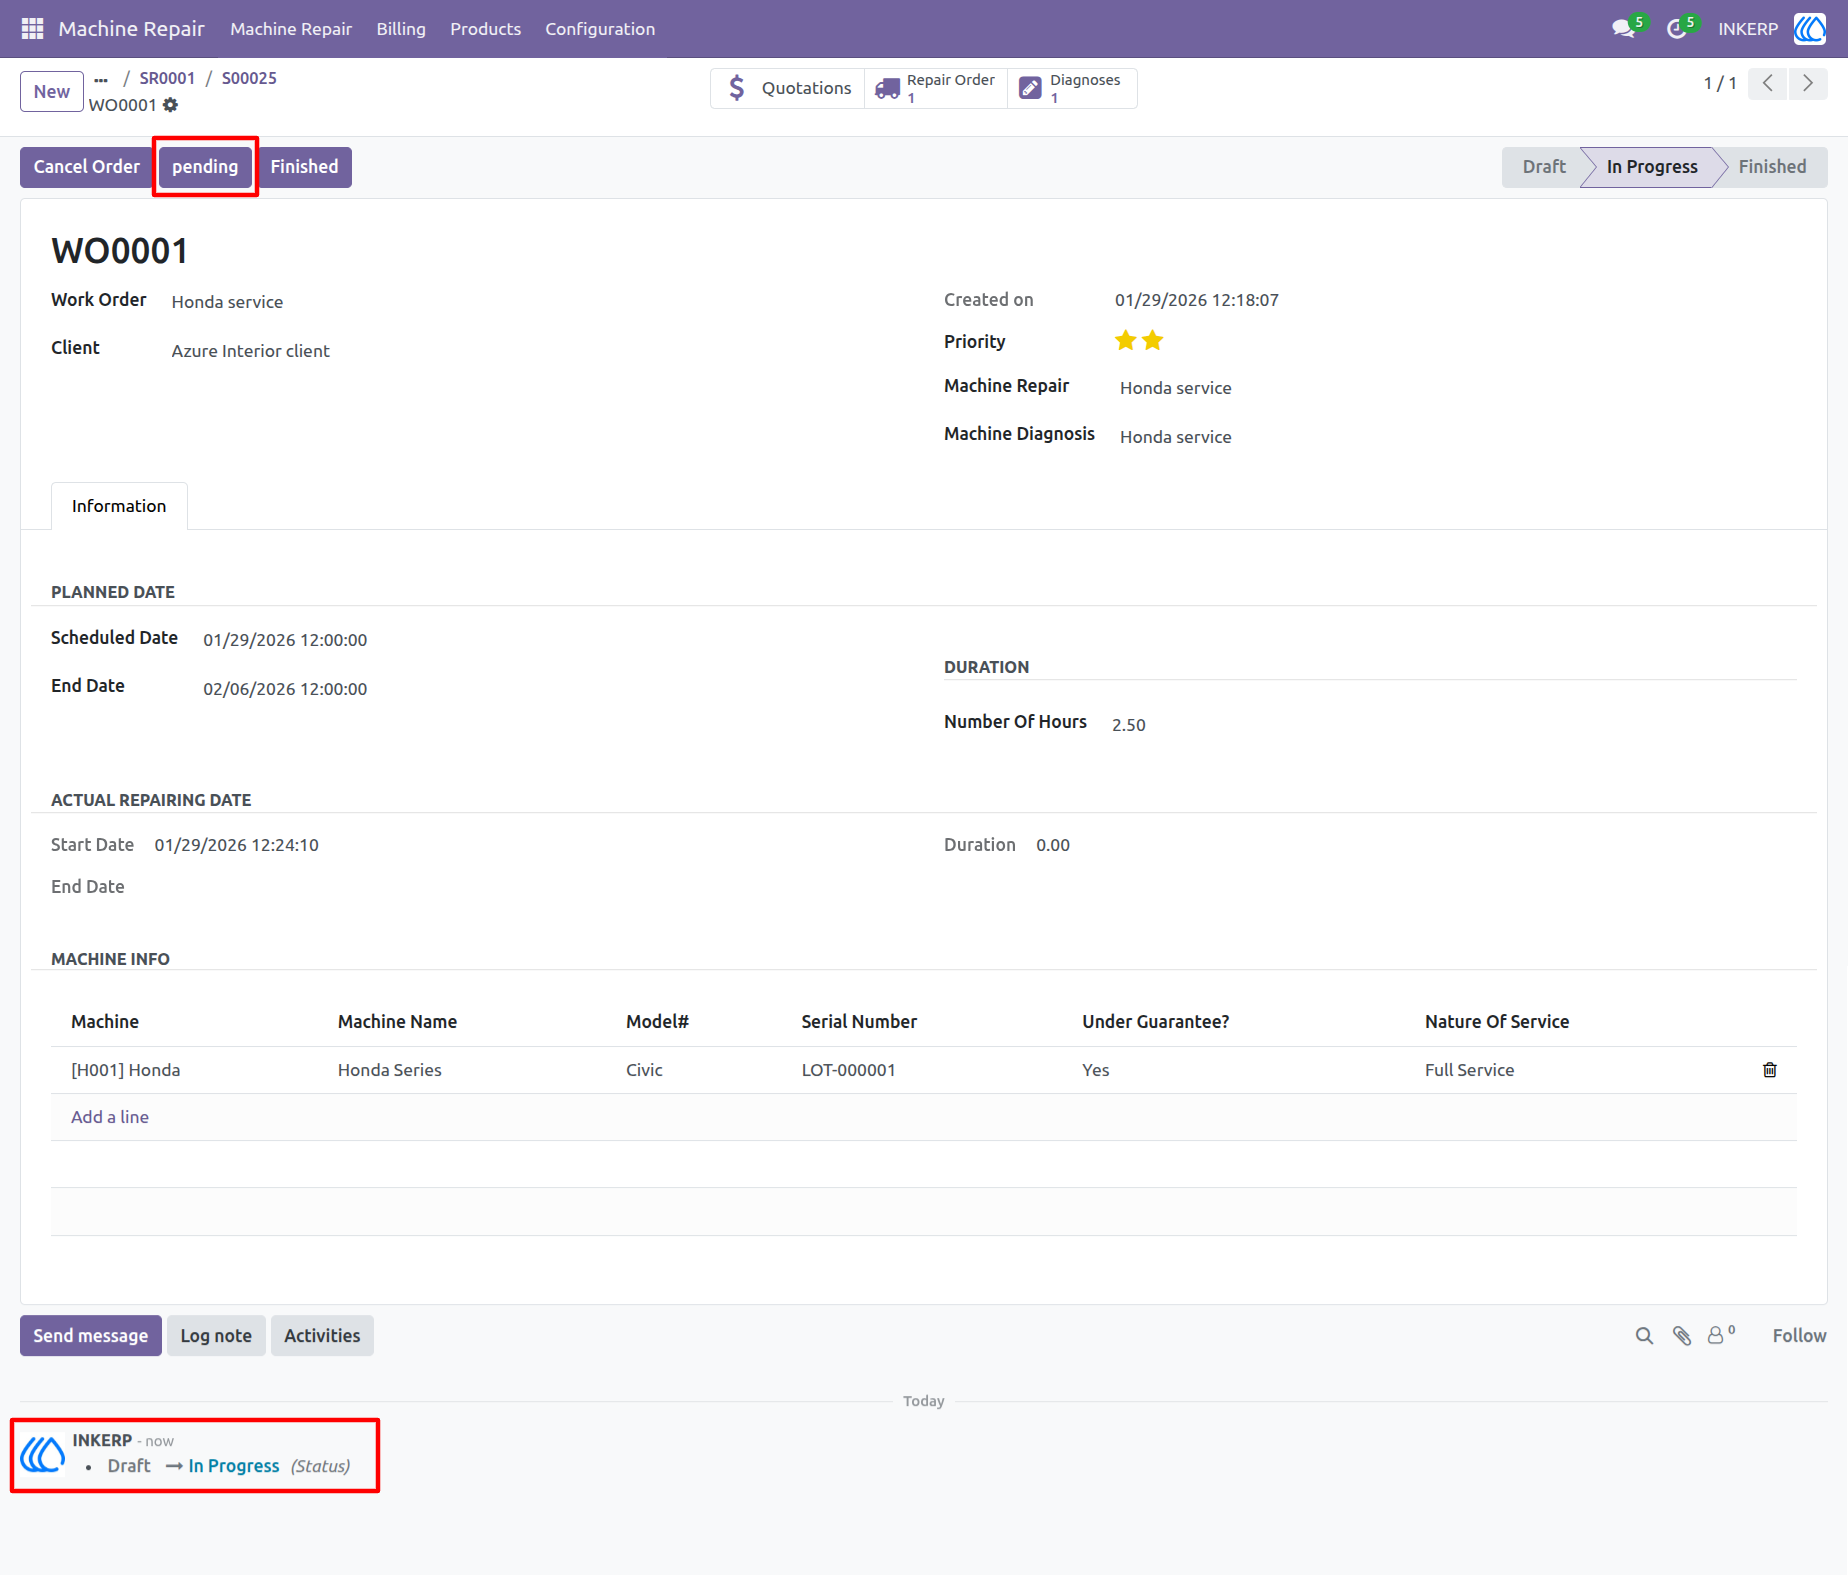Viewport: 1848px width, 1577px height.
Task: Select the Draft status stage
Action: 1543,167
